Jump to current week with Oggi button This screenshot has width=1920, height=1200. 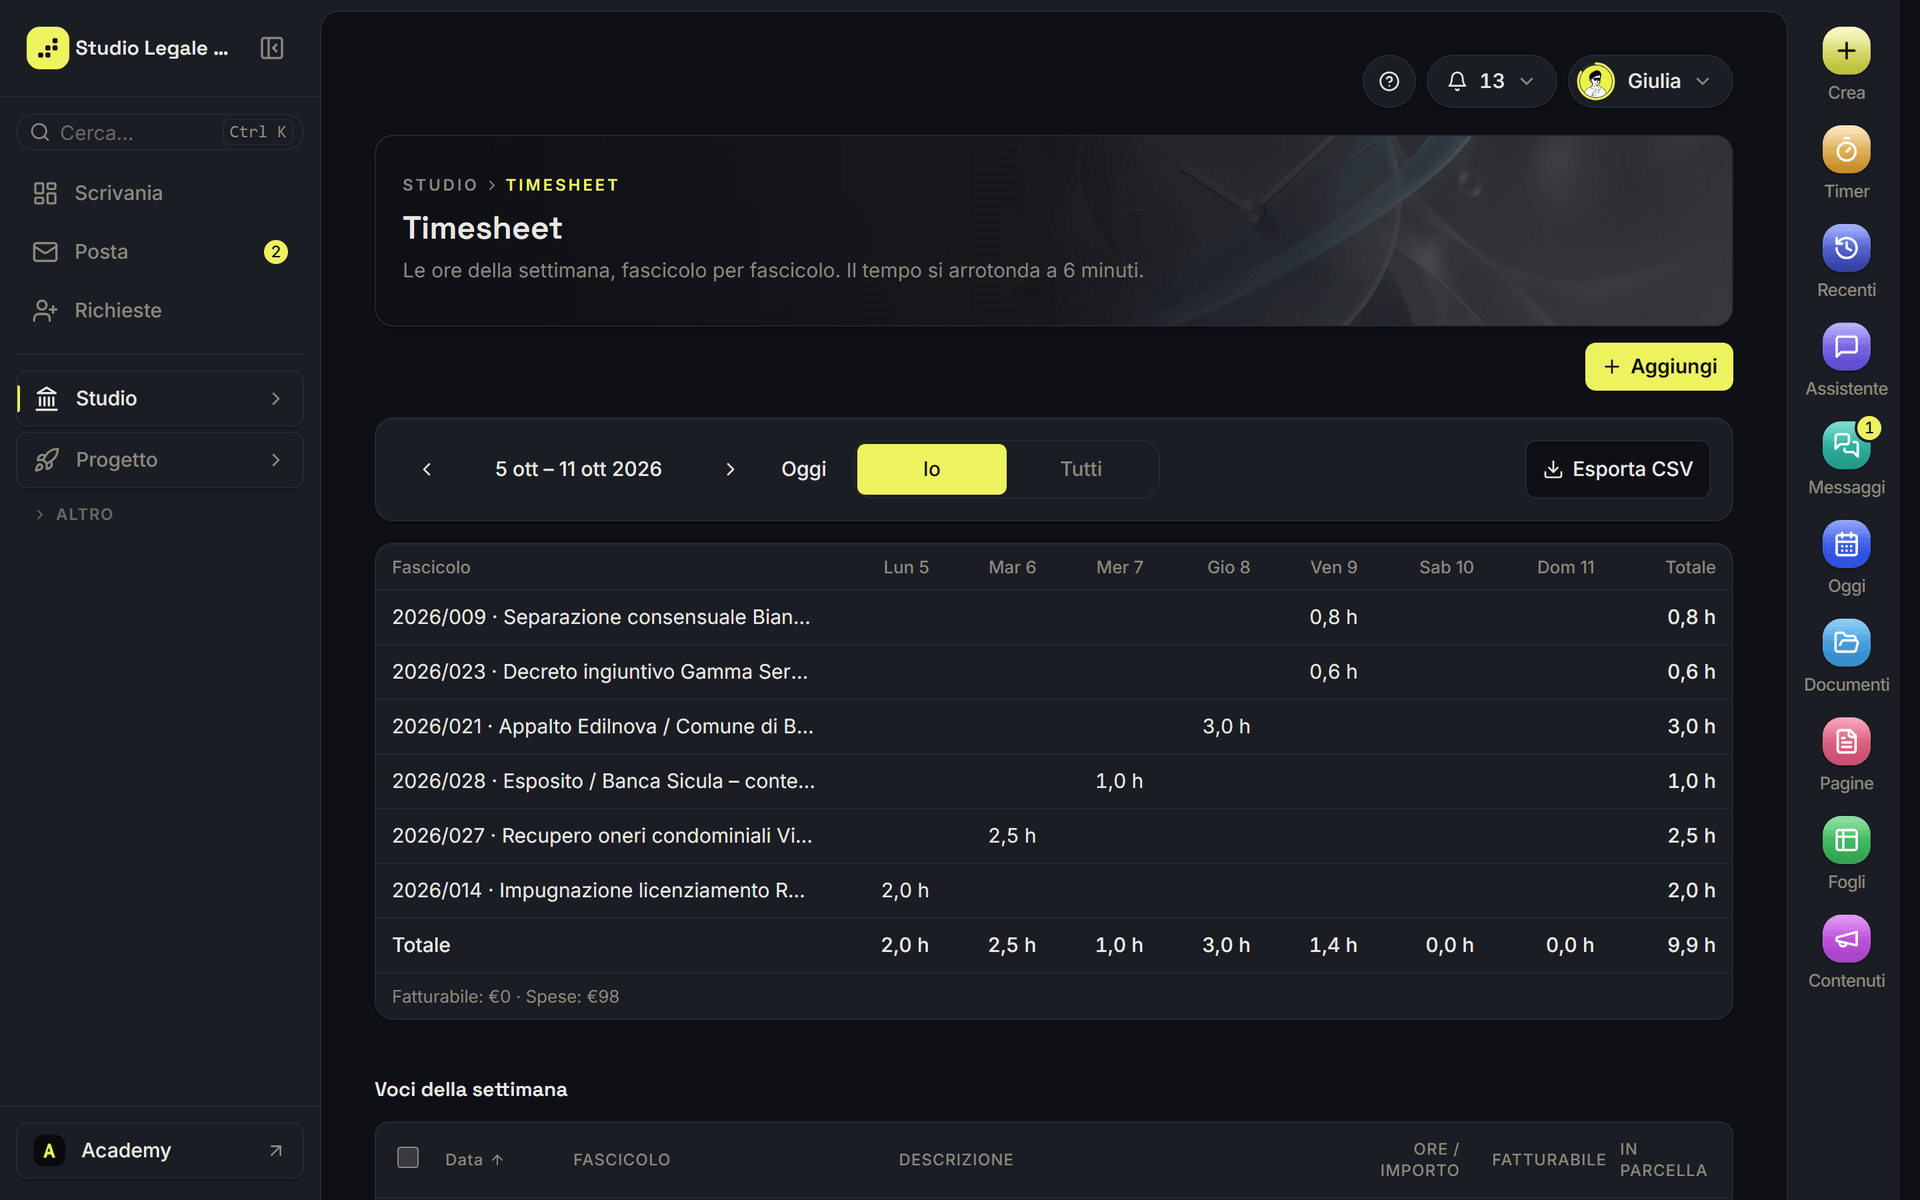click(803, 469)
